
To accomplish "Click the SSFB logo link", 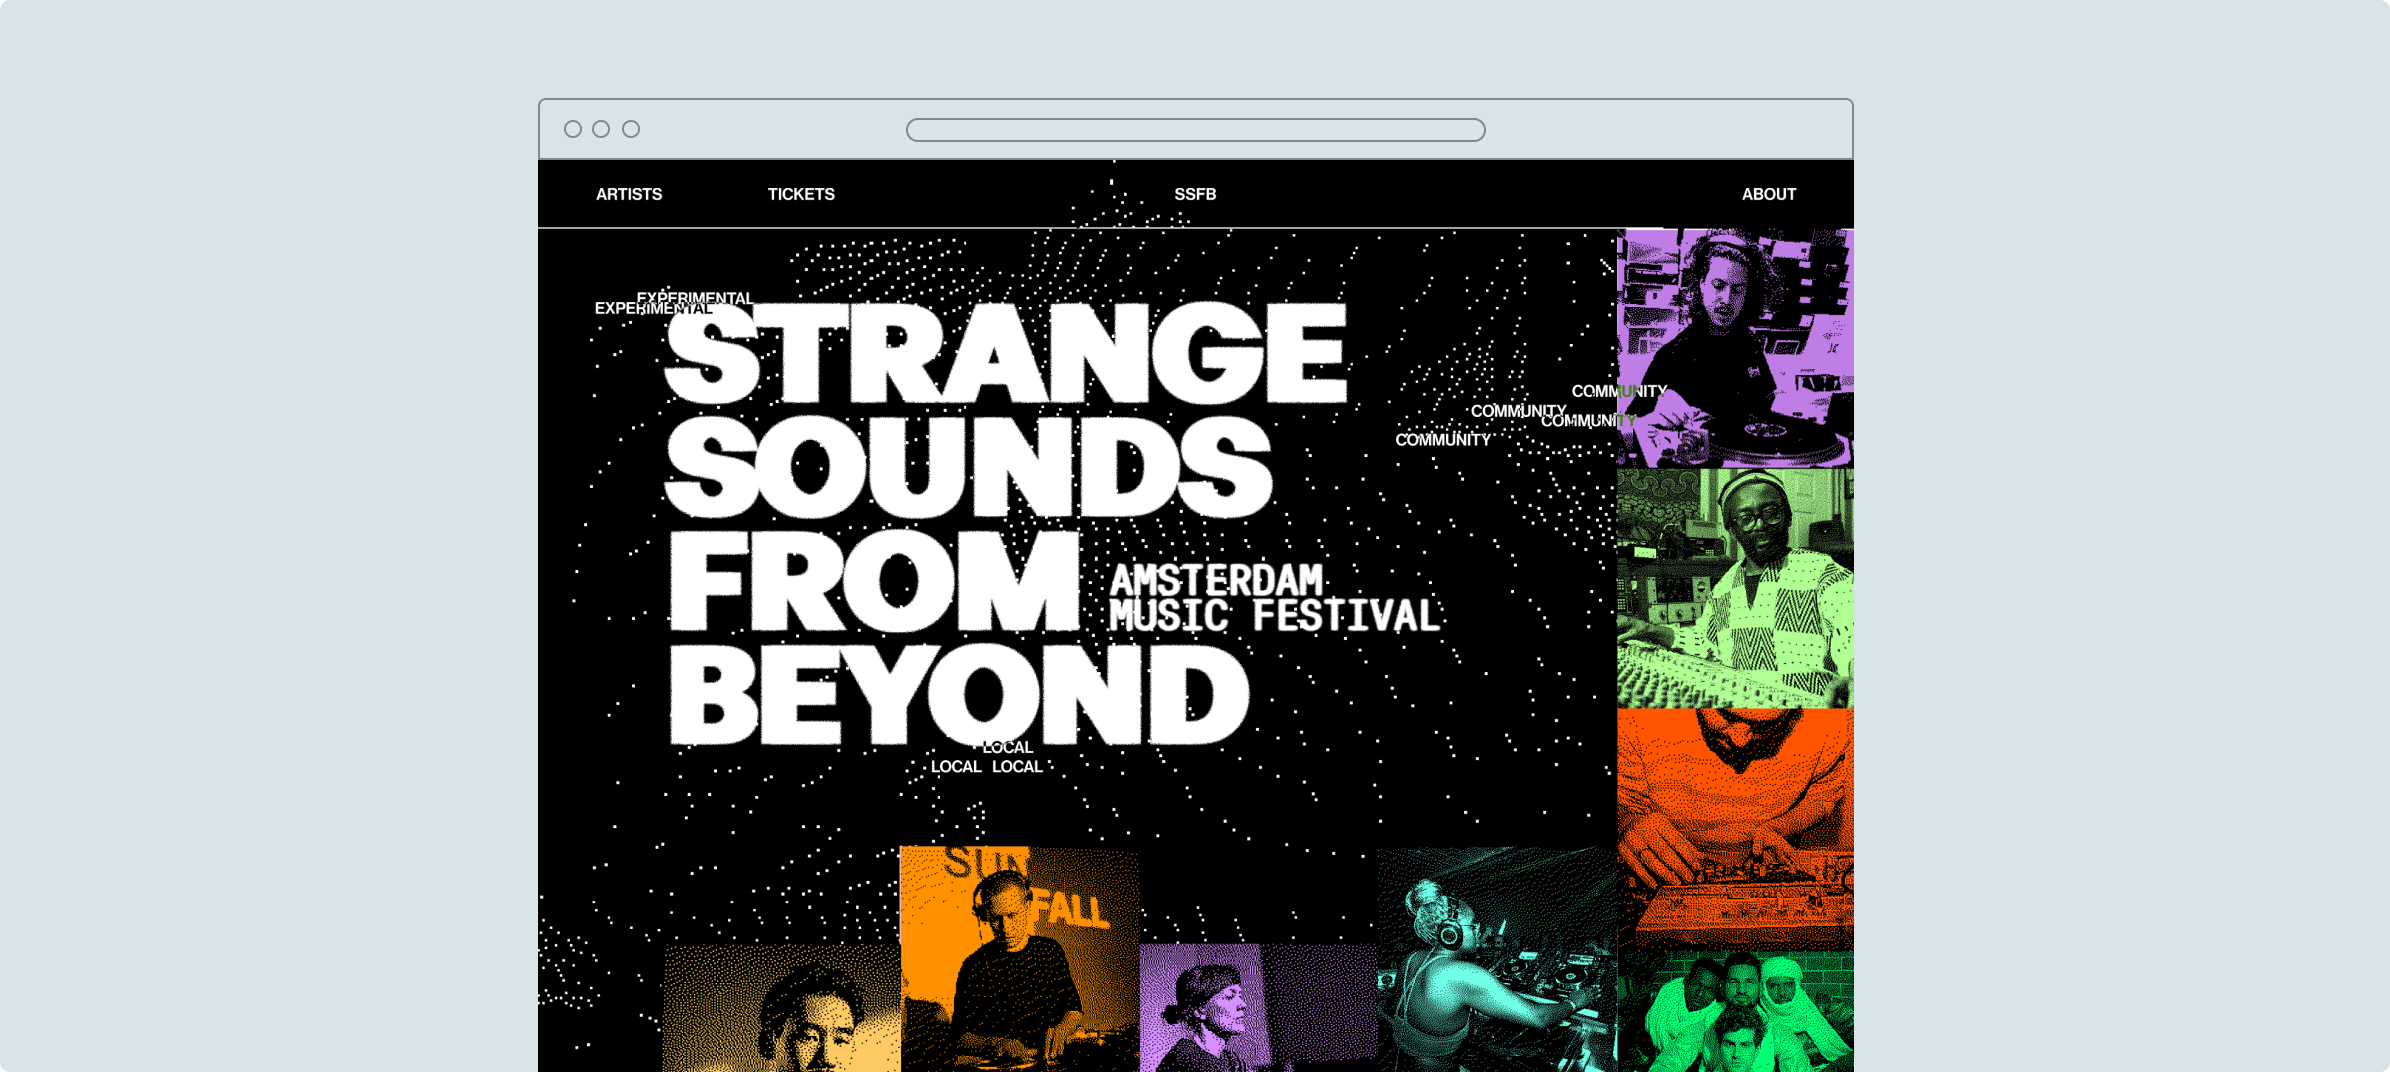I will [1195, 194].
